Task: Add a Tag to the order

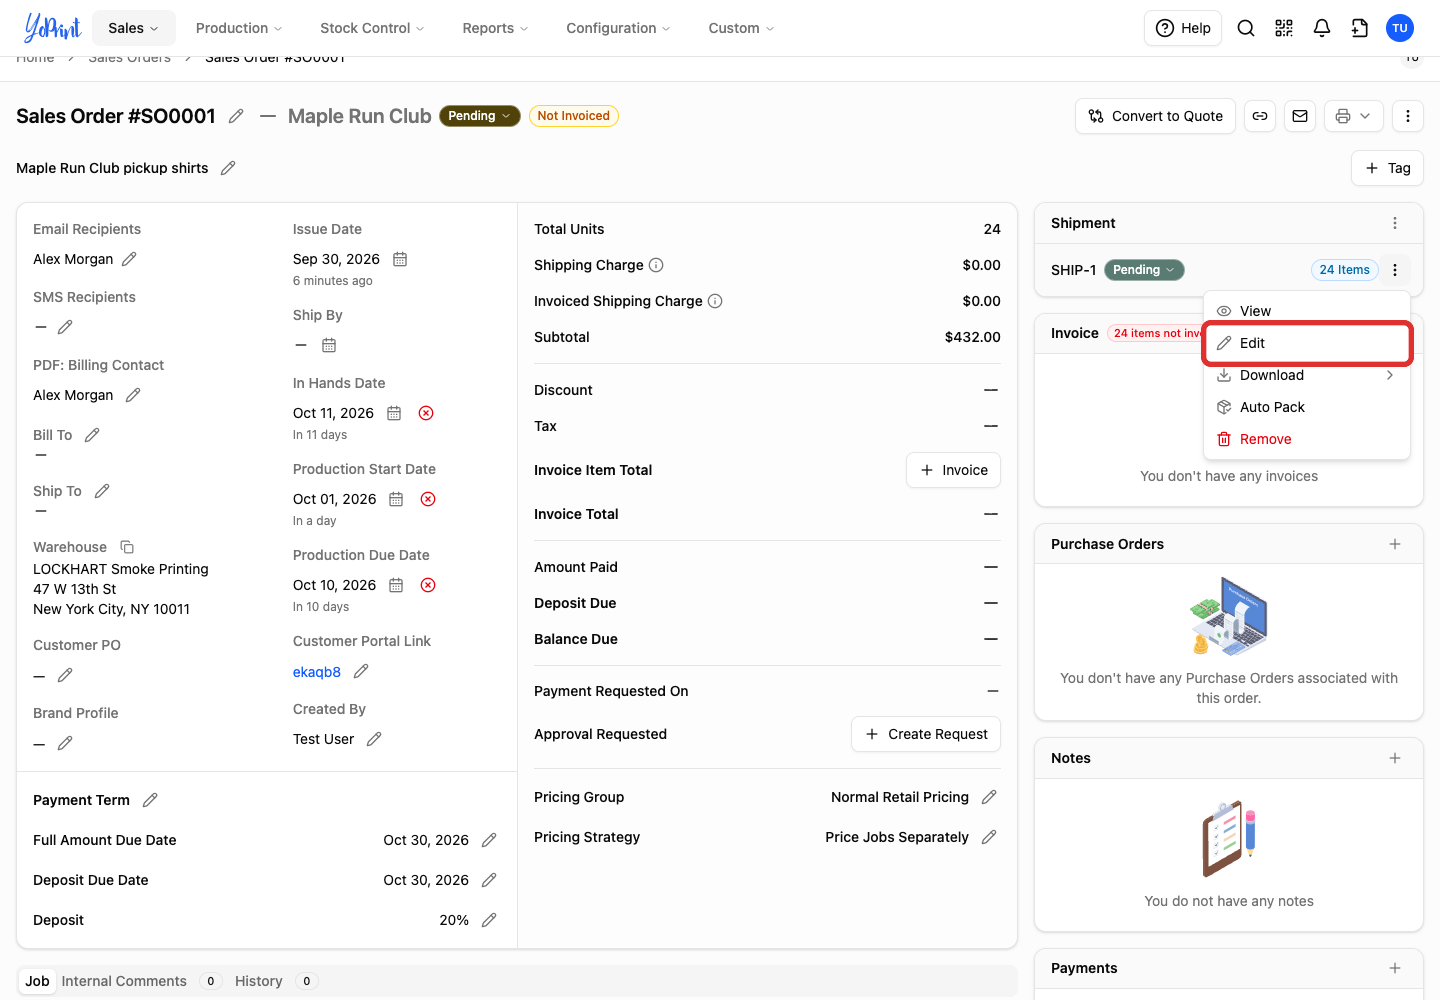Action: pos(1388,168)
